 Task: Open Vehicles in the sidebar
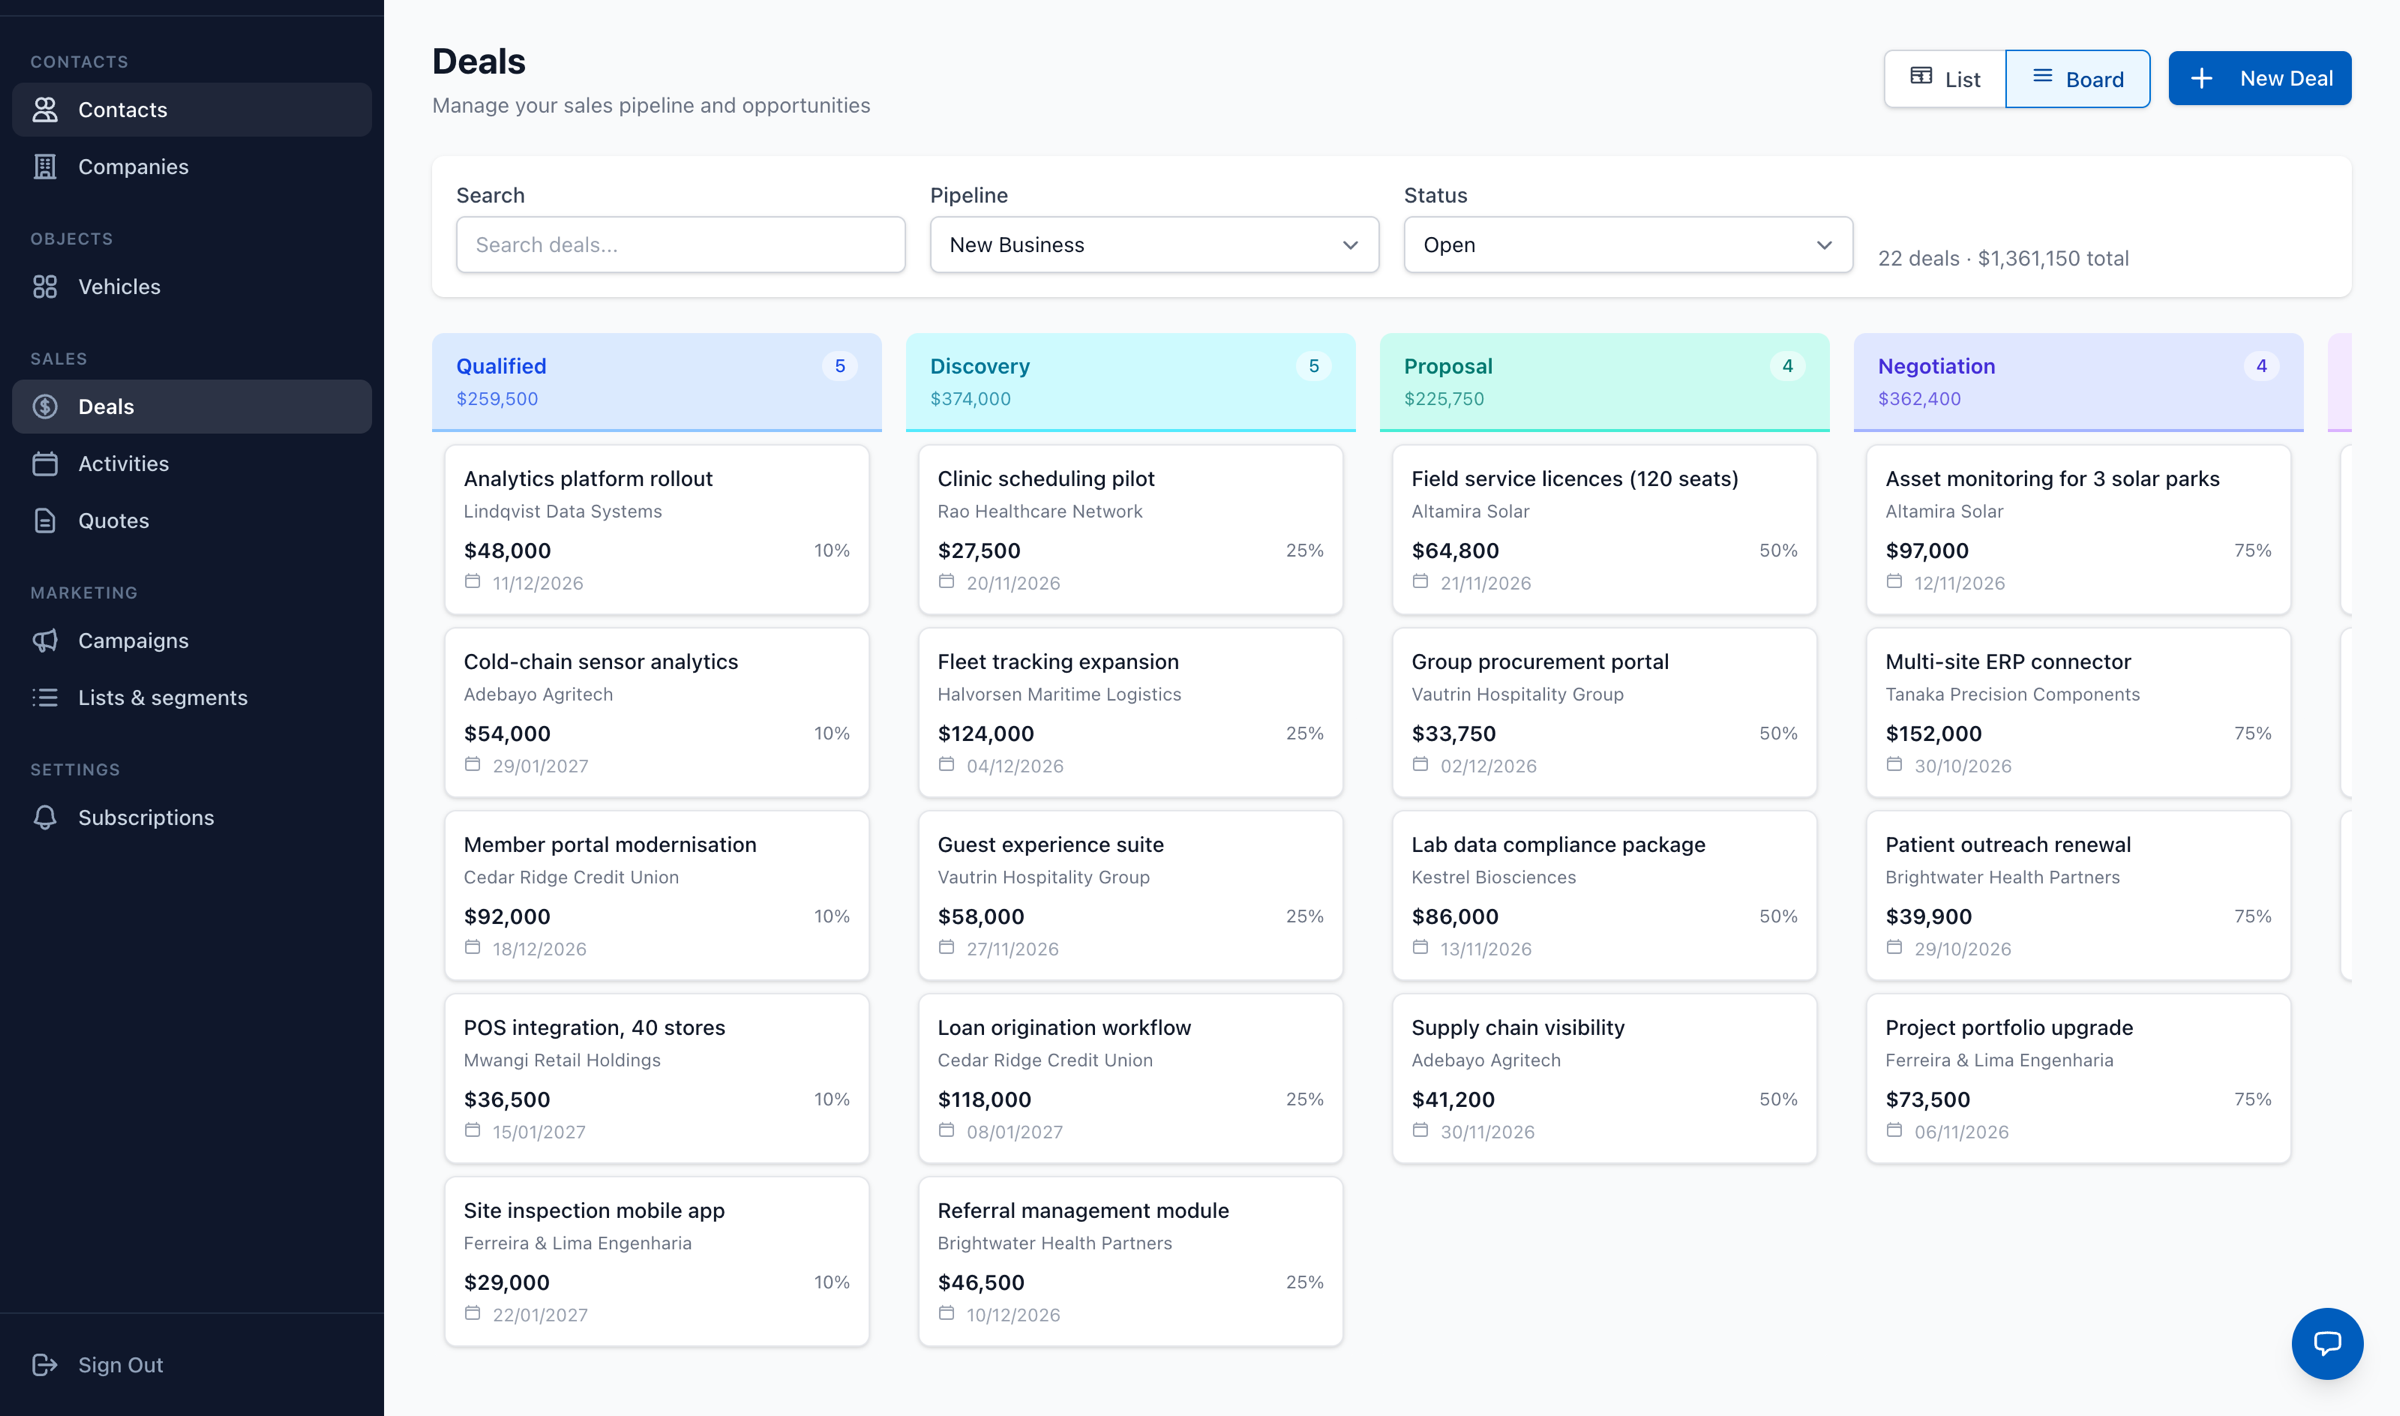(192, 286)
